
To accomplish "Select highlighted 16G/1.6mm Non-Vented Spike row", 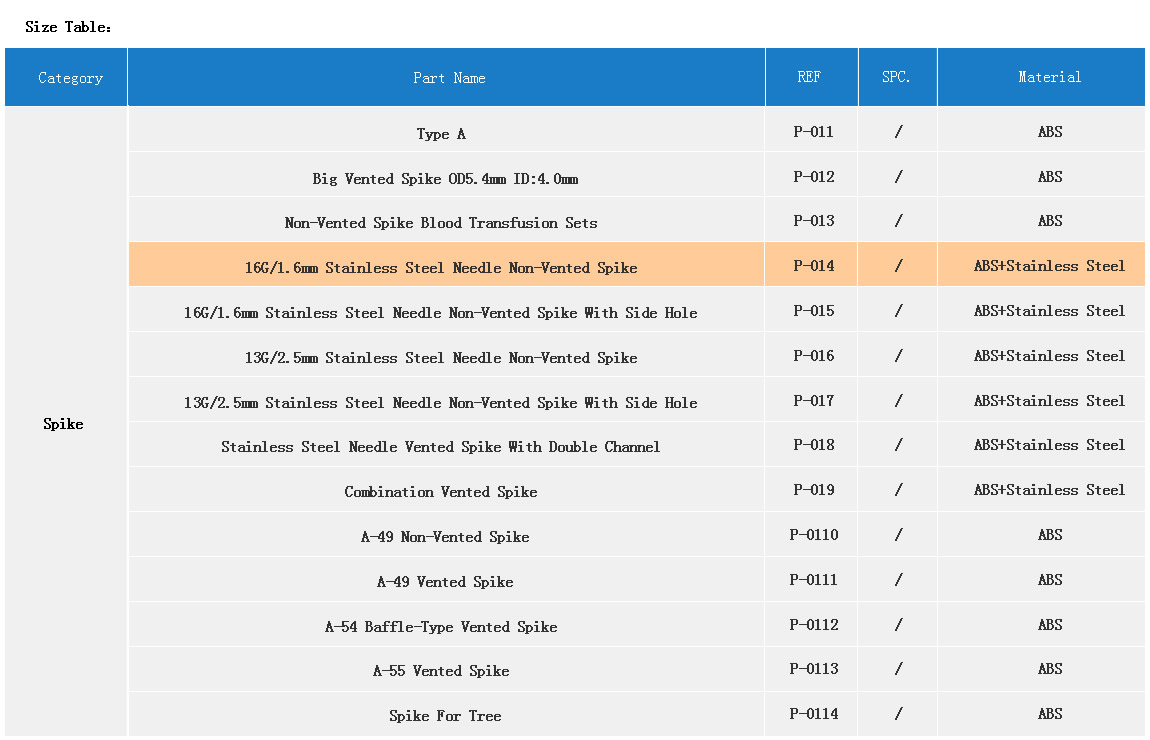I will pyautogui.click(x=441, y=268).
